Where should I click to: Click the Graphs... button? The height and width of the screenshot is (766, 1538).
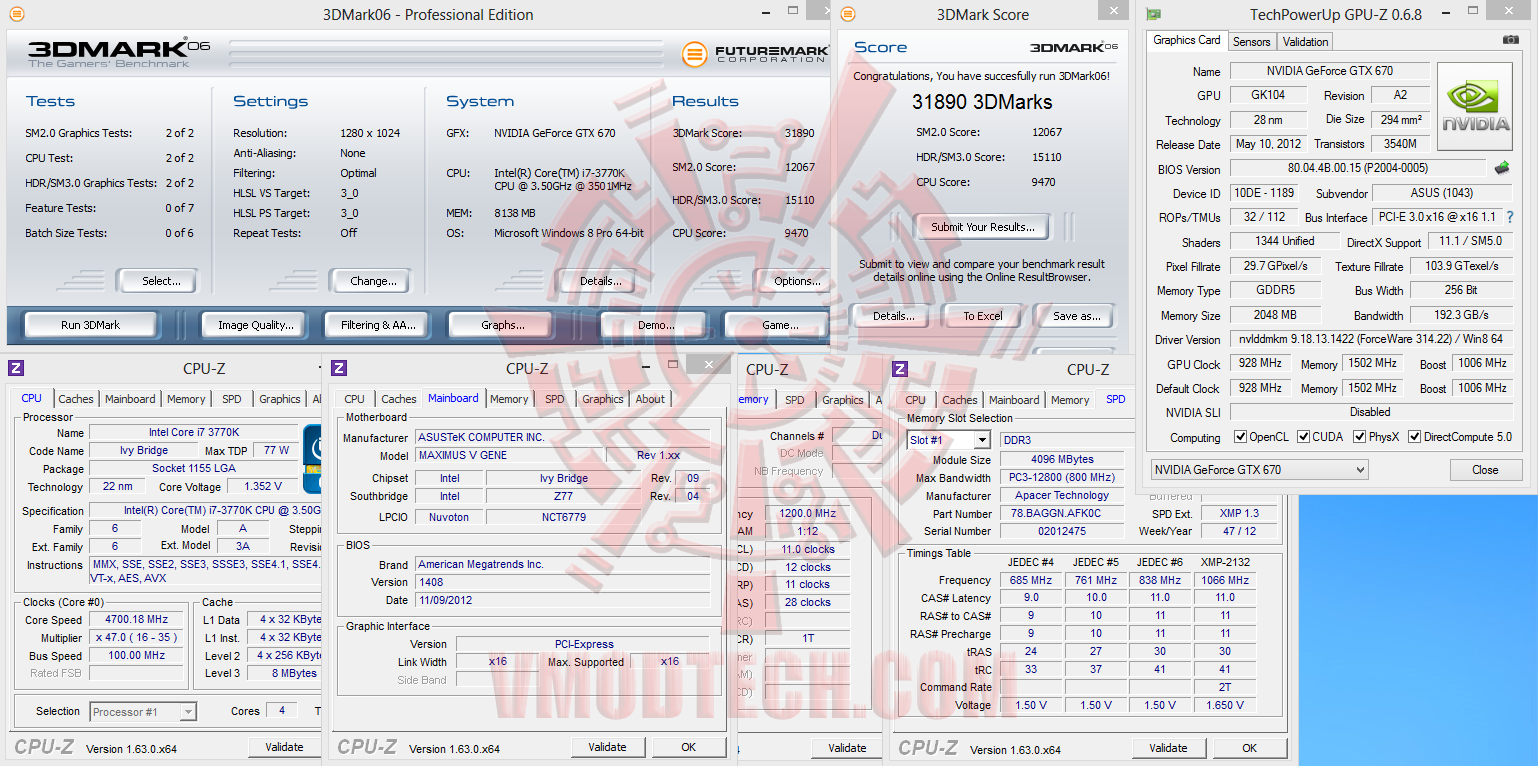(502, 325)
